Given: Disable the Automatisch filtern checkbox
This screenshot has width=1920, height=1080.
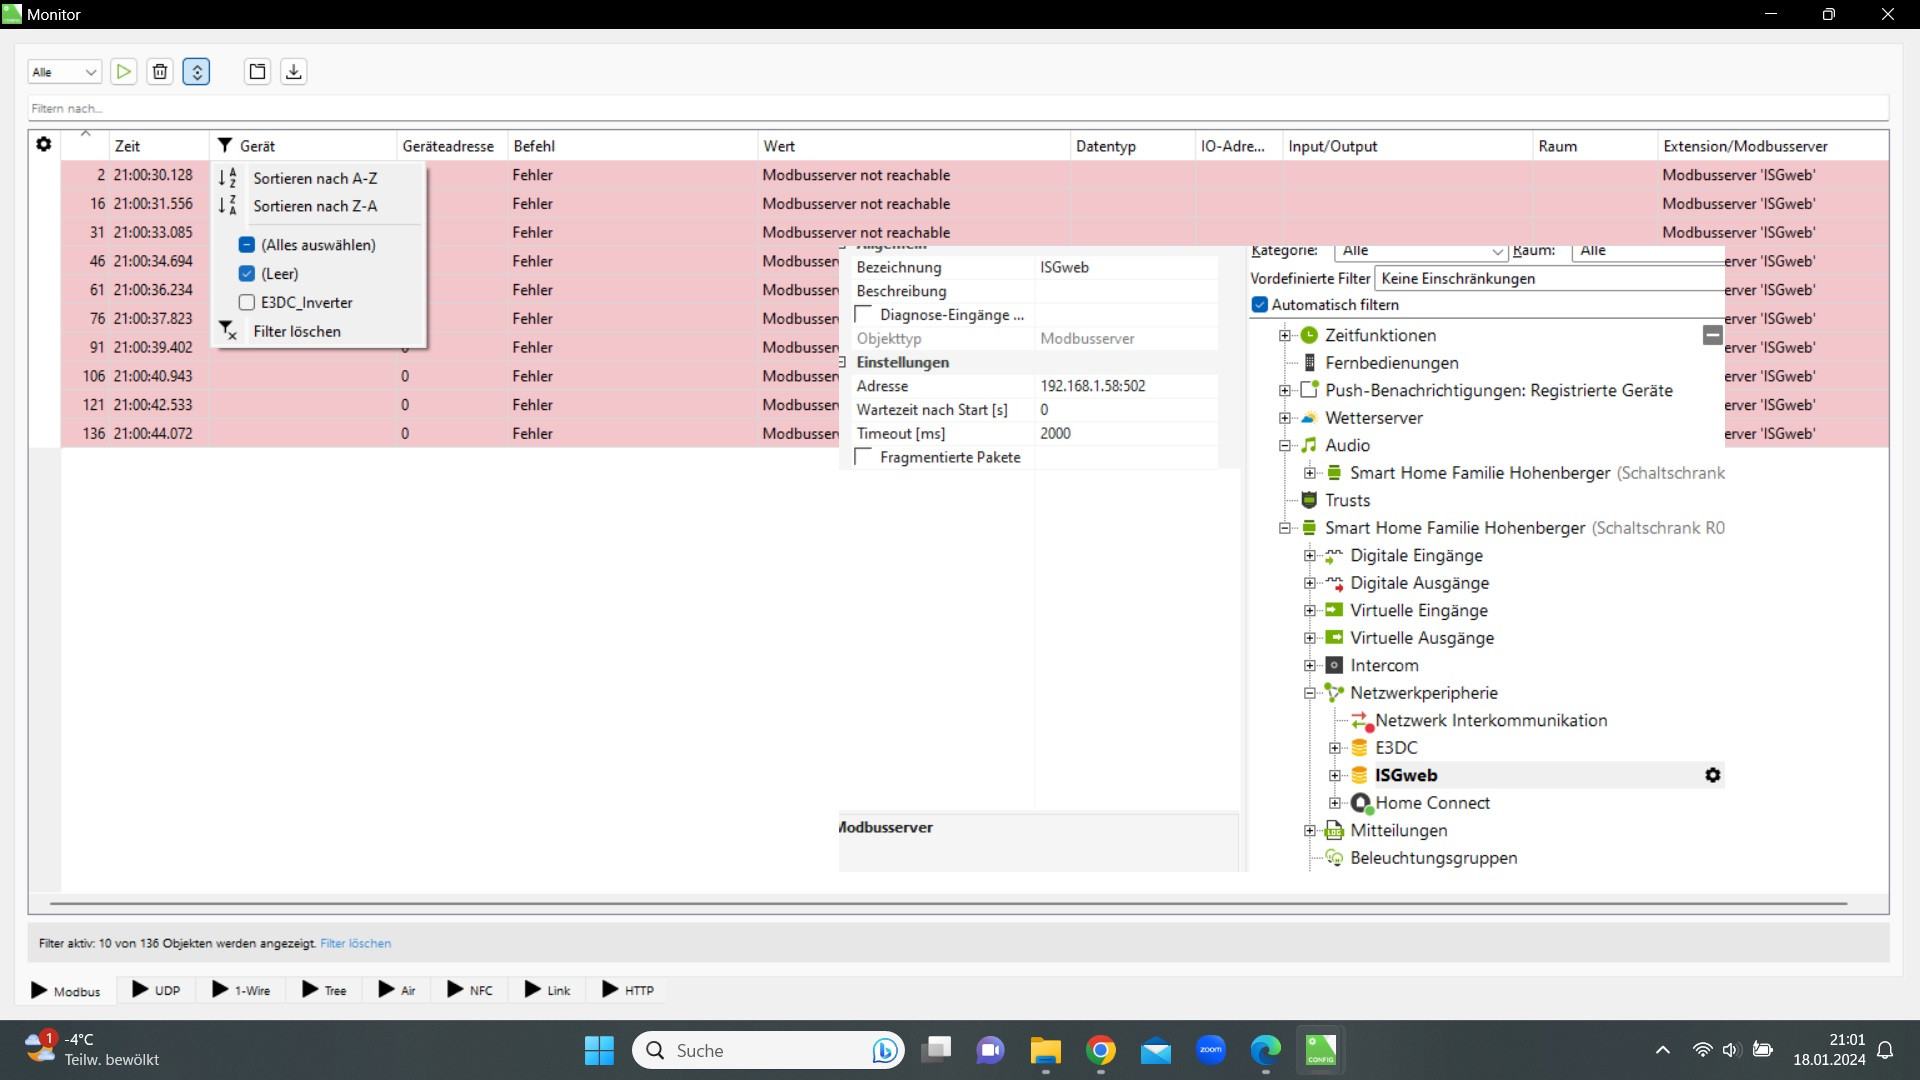Looking at the screenshot, I should click(x=1260, y=305).
